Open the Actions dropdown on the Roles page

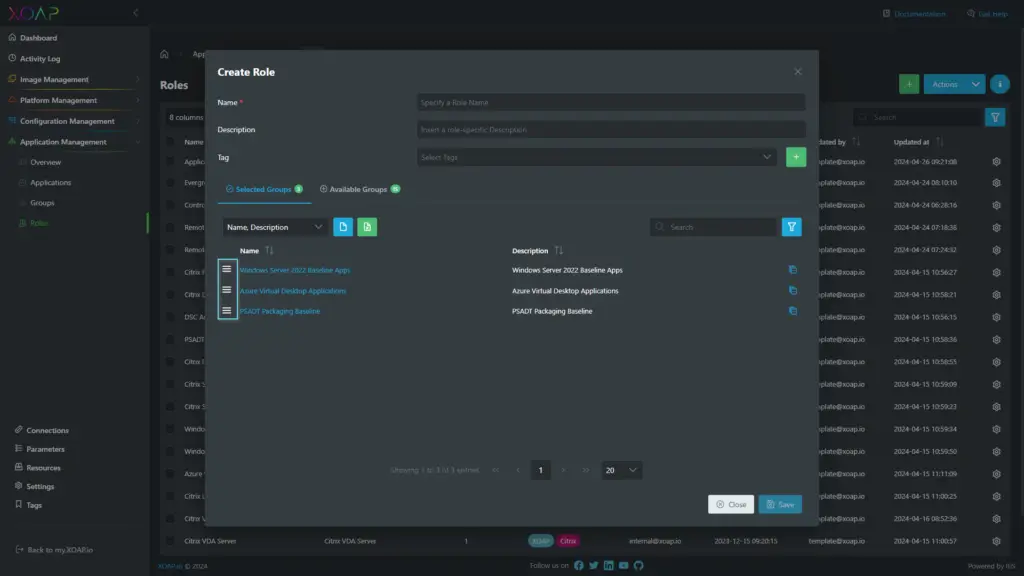click(953, 84)
